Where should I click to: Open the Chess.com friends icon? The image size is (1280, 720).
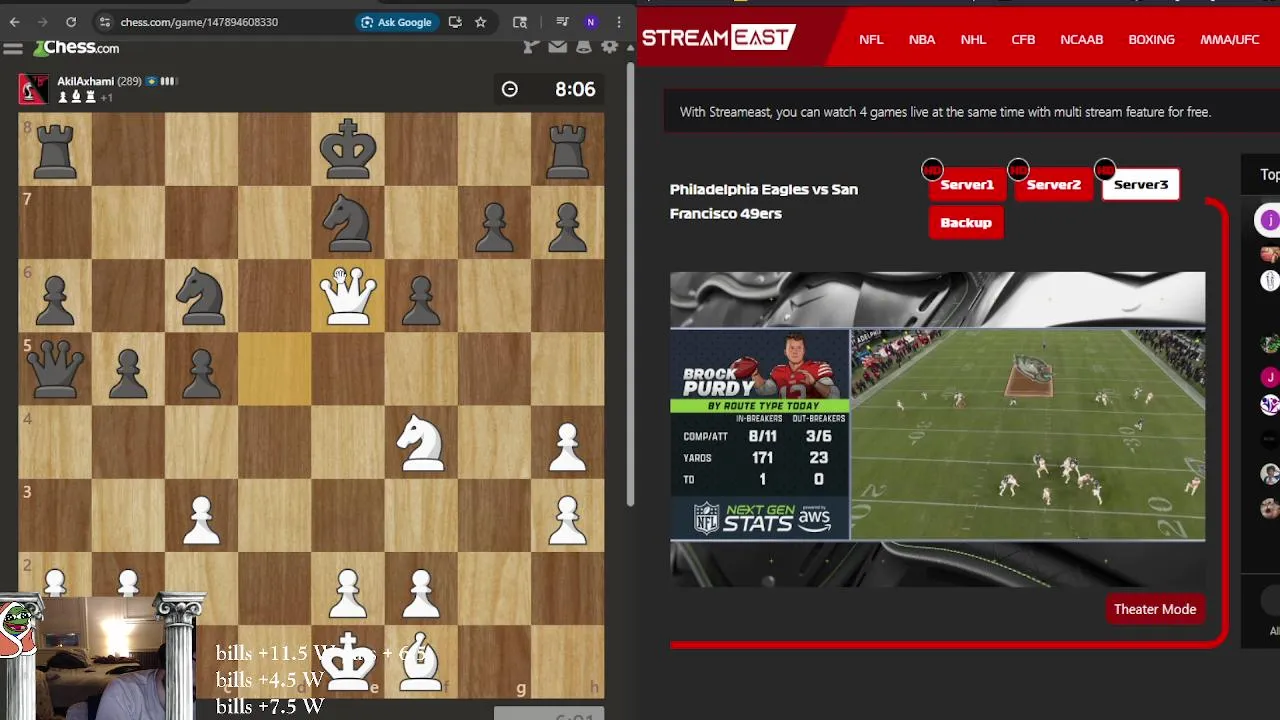[531, 47]
